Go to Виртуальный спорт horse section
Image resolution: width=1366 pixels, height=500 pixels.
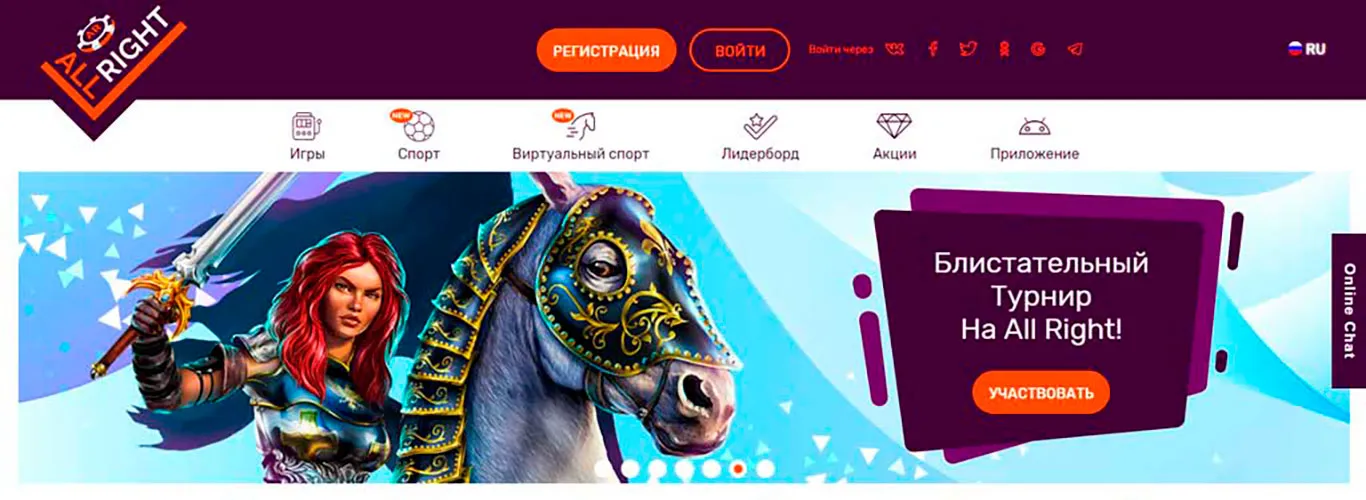(580, 137)
